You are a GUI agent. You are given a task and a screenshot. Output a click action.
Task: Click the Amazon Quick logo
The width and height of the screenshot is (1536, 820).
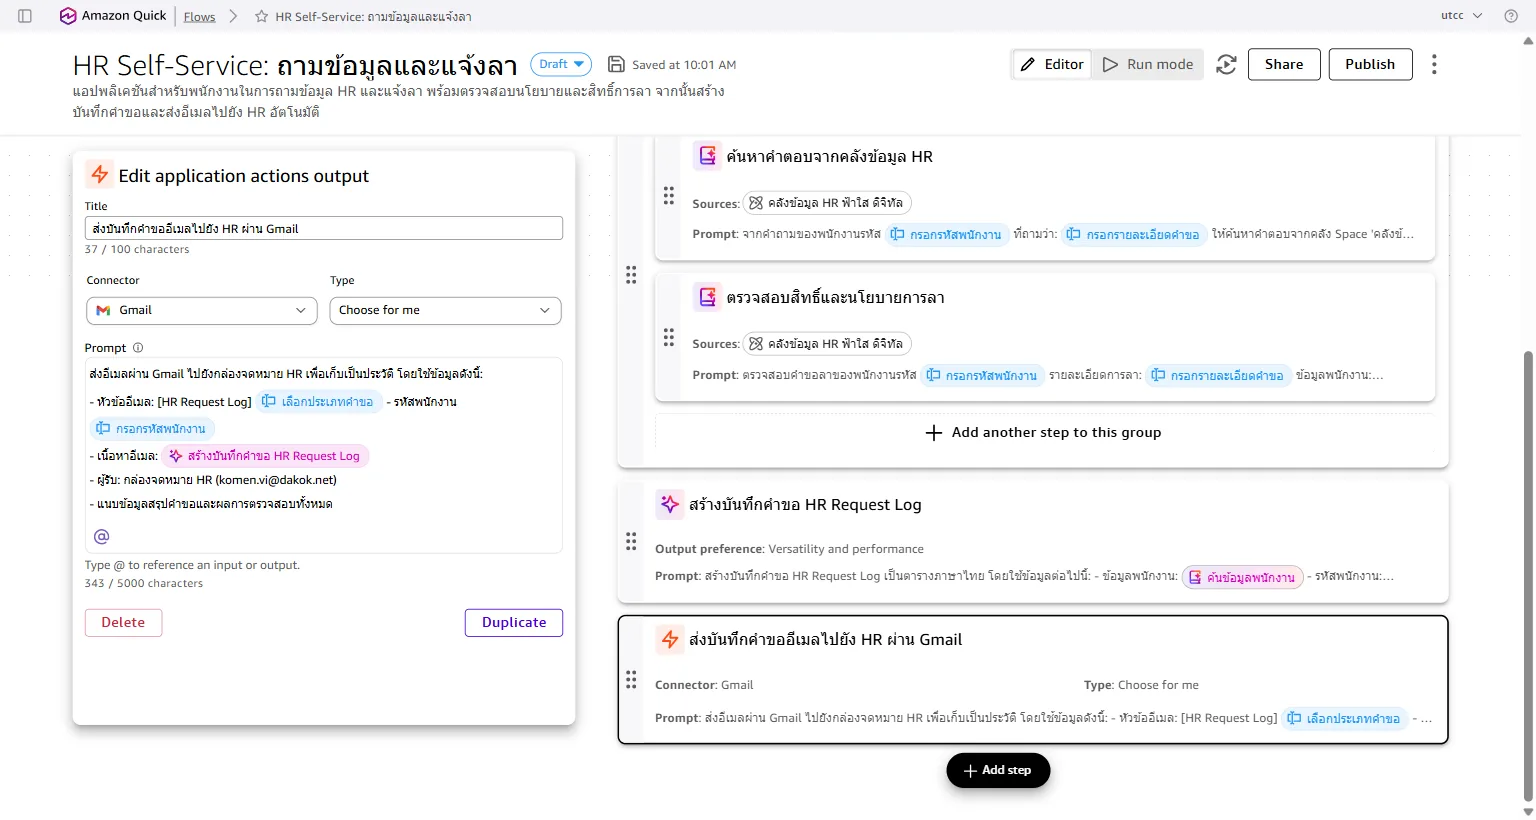[x=113, y=16]
